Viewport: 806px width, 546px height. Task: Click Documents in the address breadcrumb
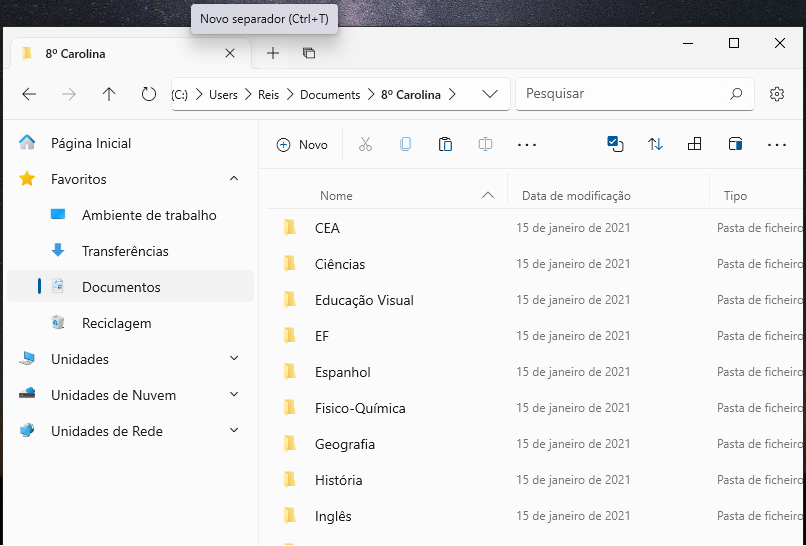point(330,95)
